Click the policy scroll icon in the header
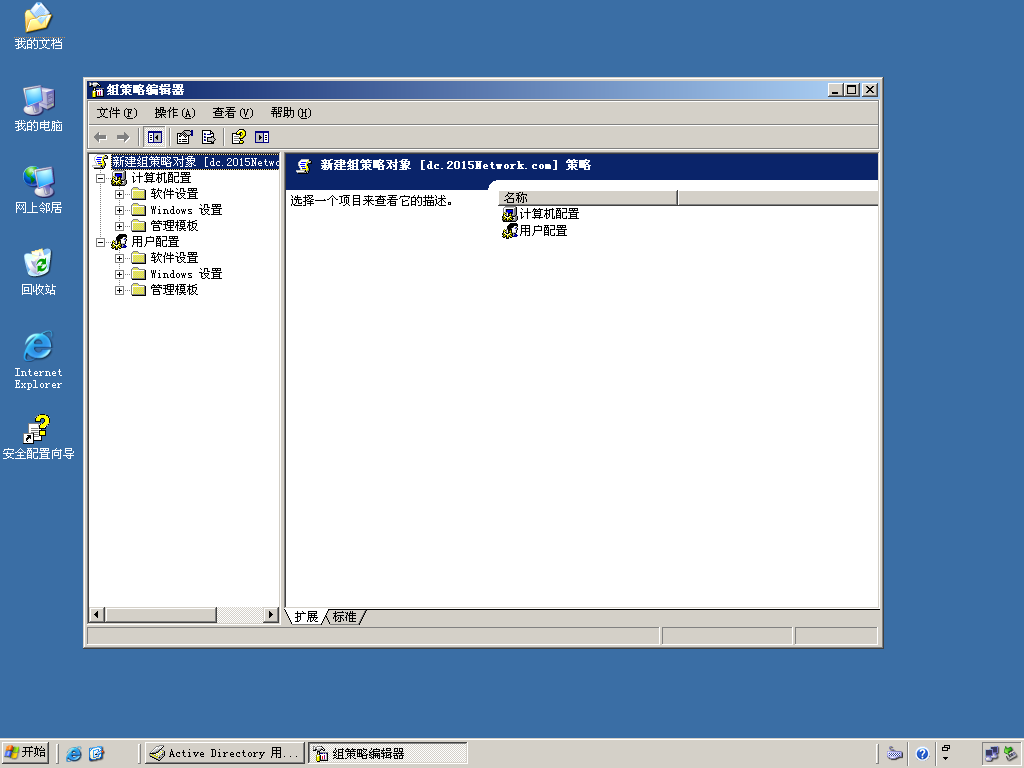This screenshot has height=768, width=1024. tap(304, 166)
